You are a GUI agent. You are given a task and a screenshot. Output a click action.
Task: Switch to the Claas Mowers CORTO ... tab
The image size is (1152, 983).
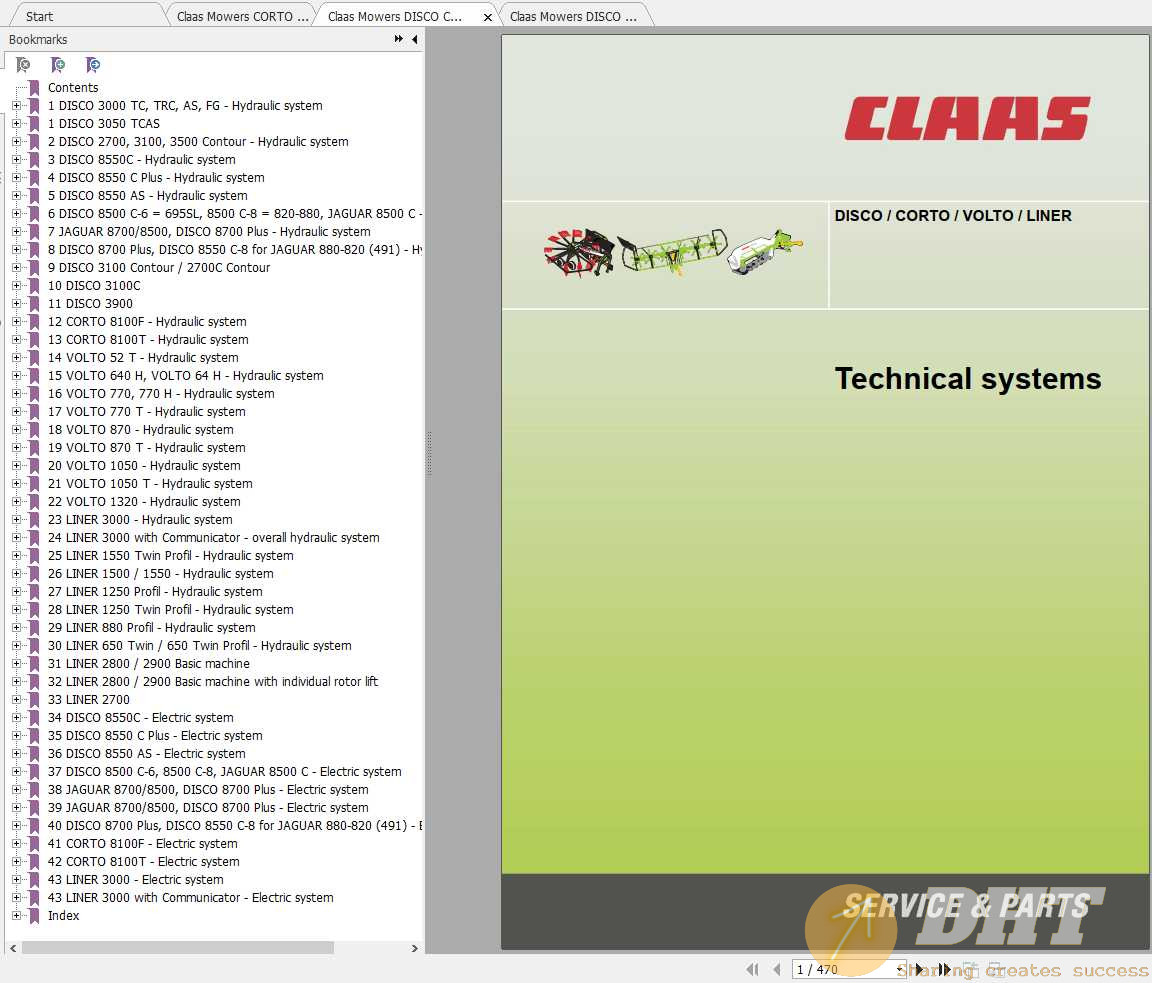point(242,16)
